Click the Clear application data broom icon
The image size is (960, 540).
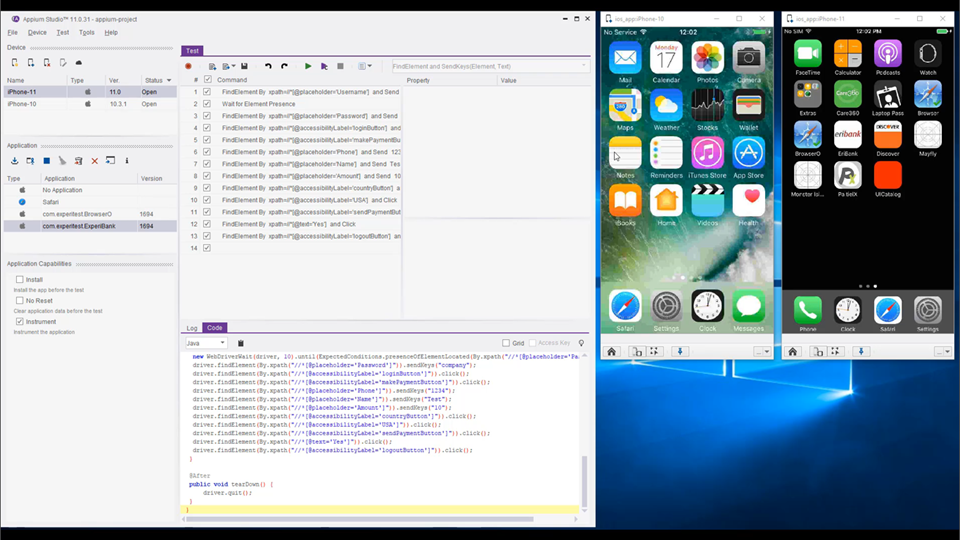(x=62, y=161)
